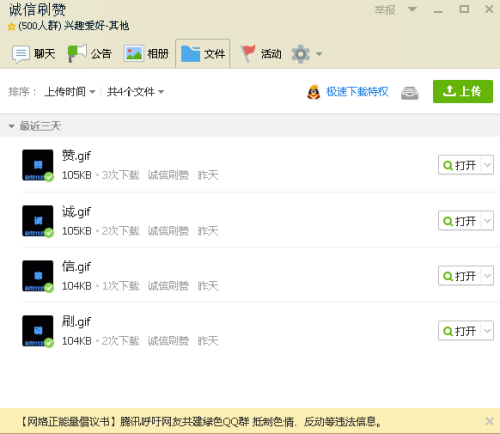Open the 极速下载特权 link

(x=357, y=92)
